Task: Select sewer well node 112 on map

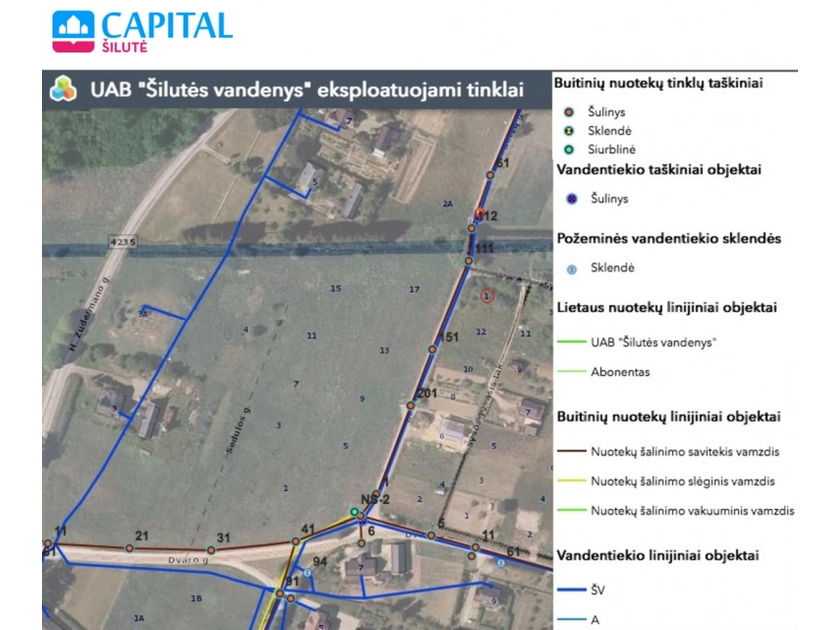Action: [x=471, y=228]
